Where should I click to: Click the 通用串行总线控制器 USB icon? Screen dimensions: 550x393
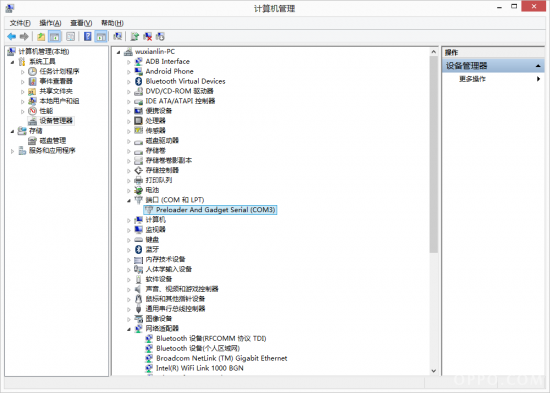click(x=139, y=309)
